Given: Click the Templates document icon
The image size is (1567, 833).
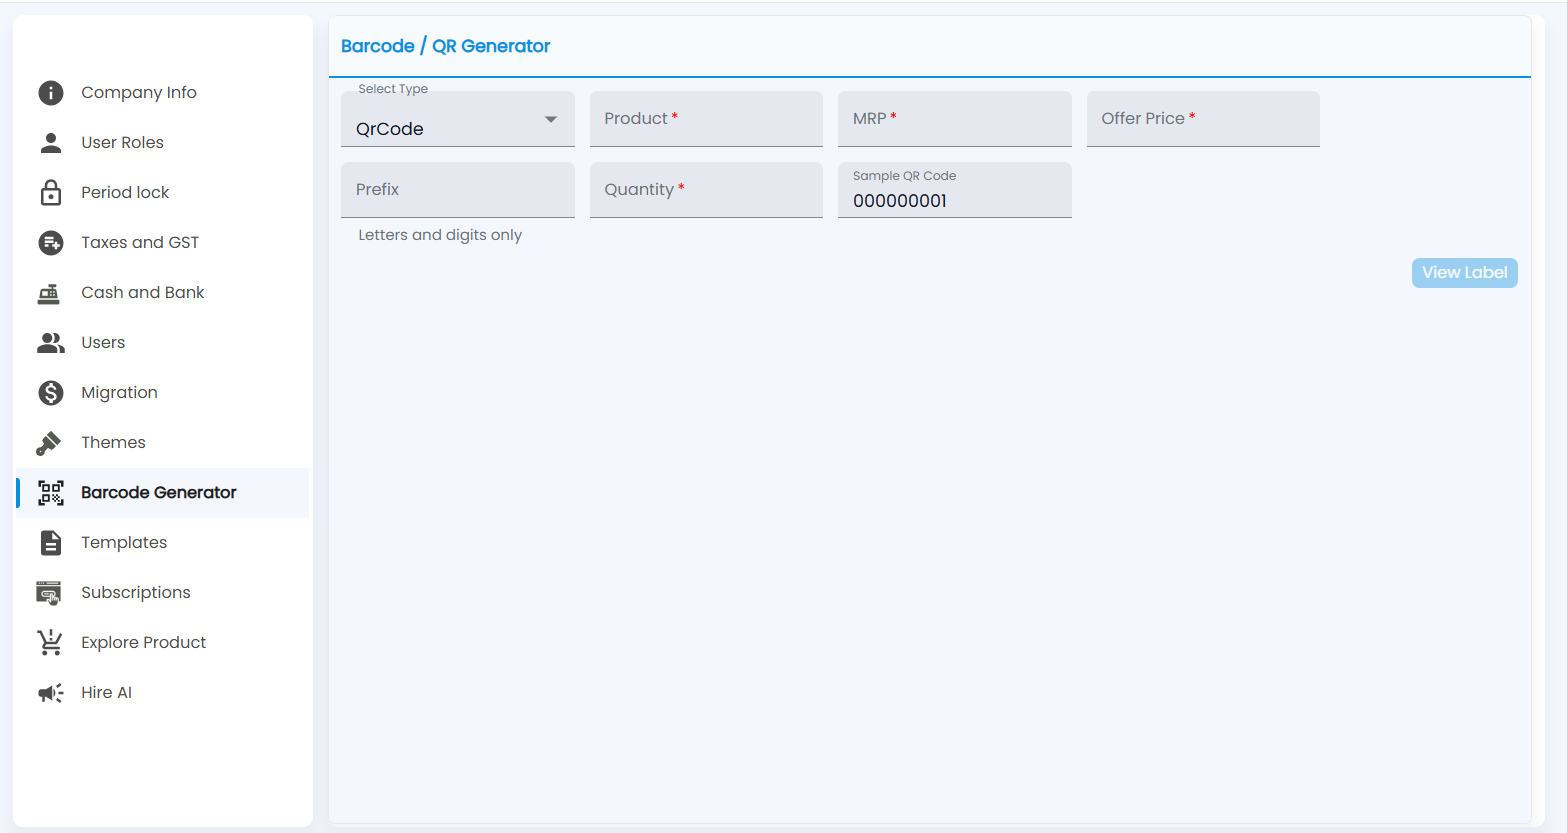Looking at the screenshot, I should pos(51,543).
